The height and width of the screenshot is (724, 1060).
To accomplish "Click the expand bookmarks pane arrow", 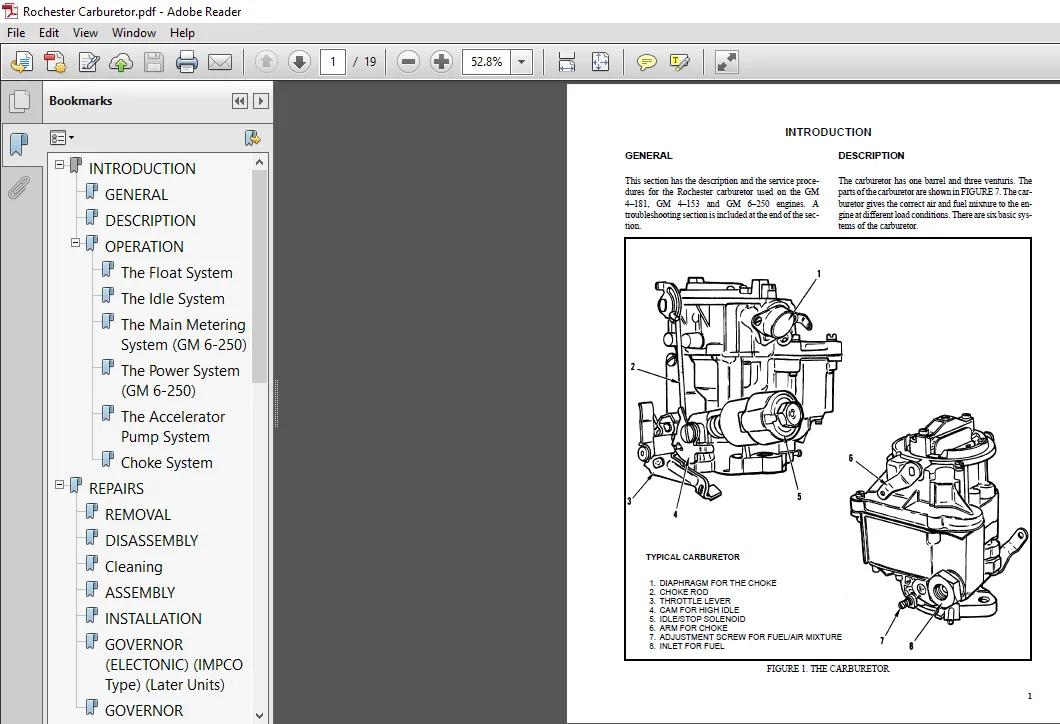I will (260, 101).
